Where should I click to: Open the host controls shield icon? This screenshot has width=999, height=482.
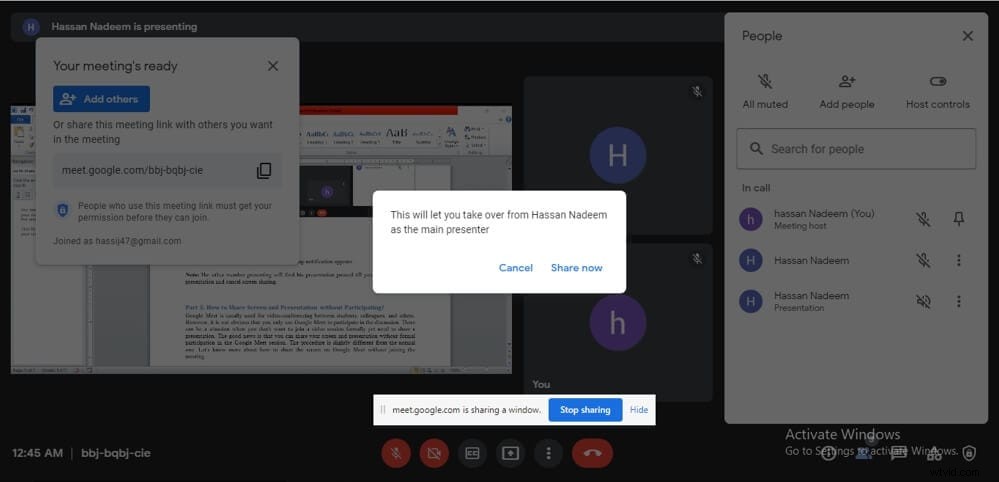[968, 453]
